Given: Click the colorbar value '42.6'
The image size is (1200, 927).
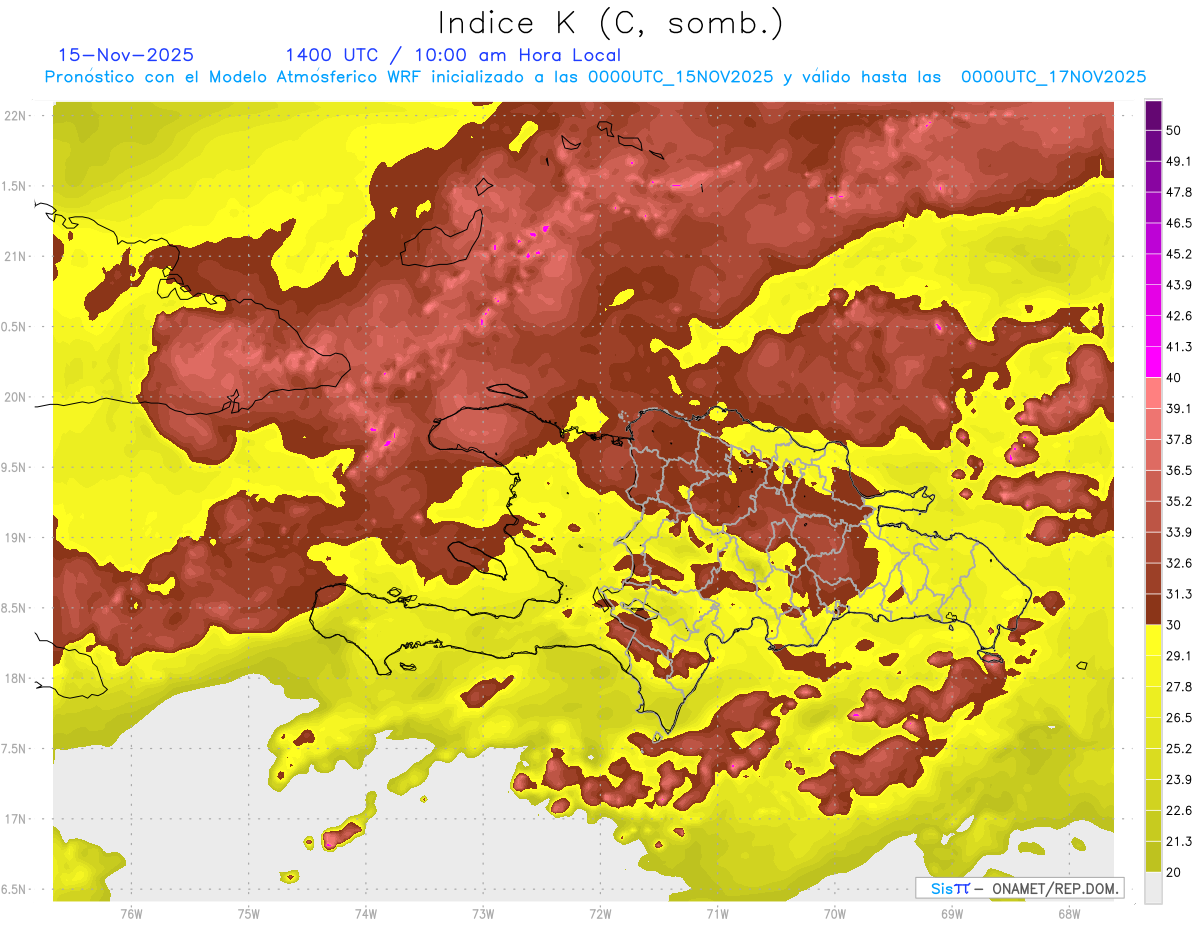Looking at the screenshot, I should (1178, 316).
